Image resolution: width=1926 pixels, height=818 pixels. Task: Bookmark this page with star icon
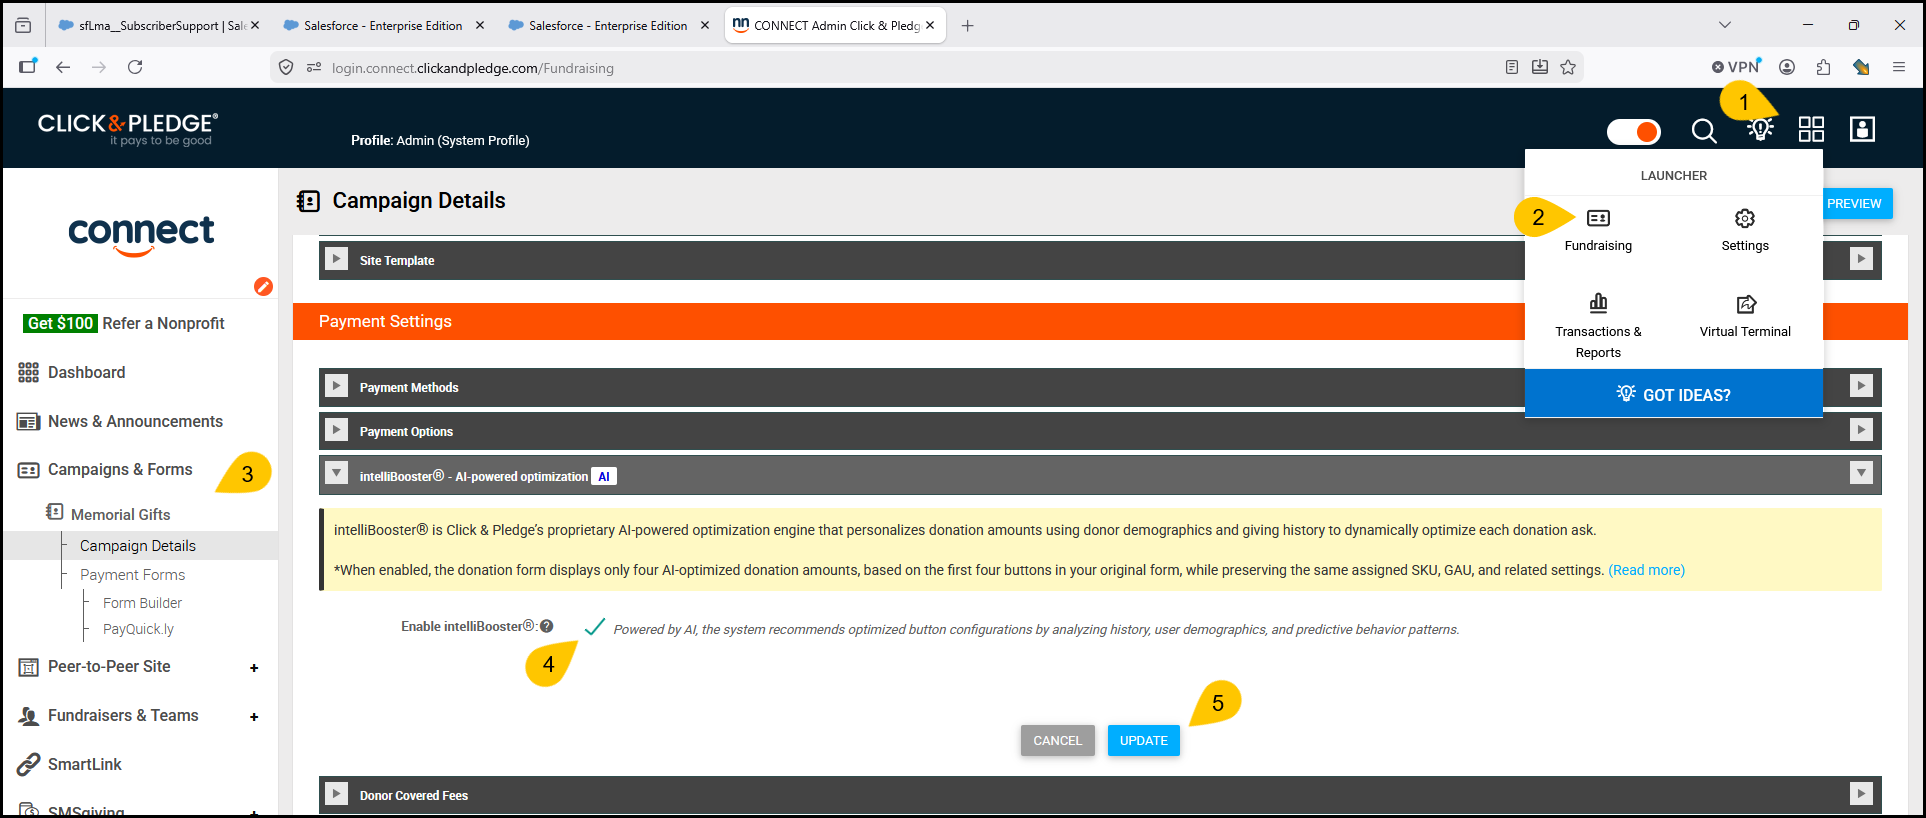pyautogui.click(x=1568, y=67)
